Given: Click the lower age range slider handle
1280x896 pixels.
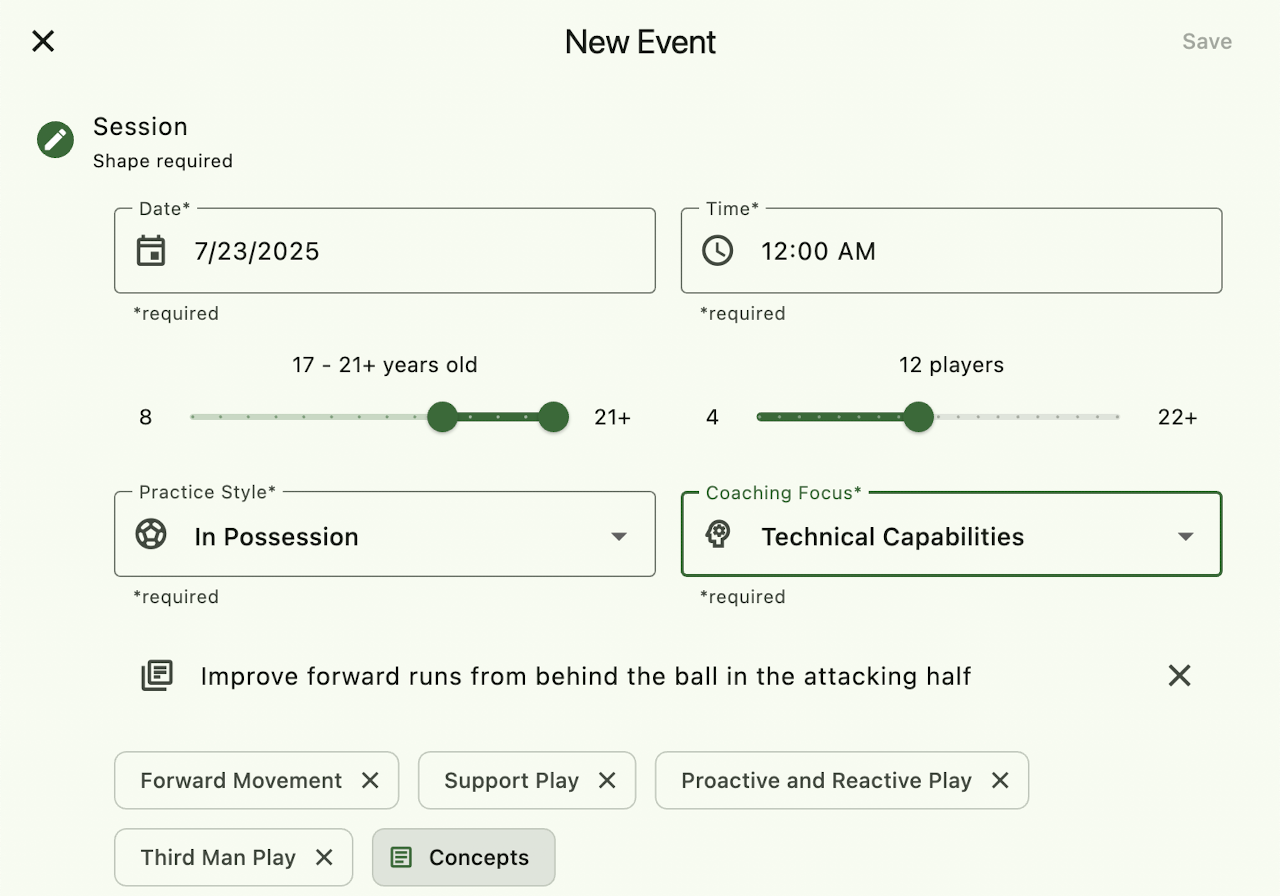Looking at the screenshot, I should pyautogui.click(x=442, y=417).
